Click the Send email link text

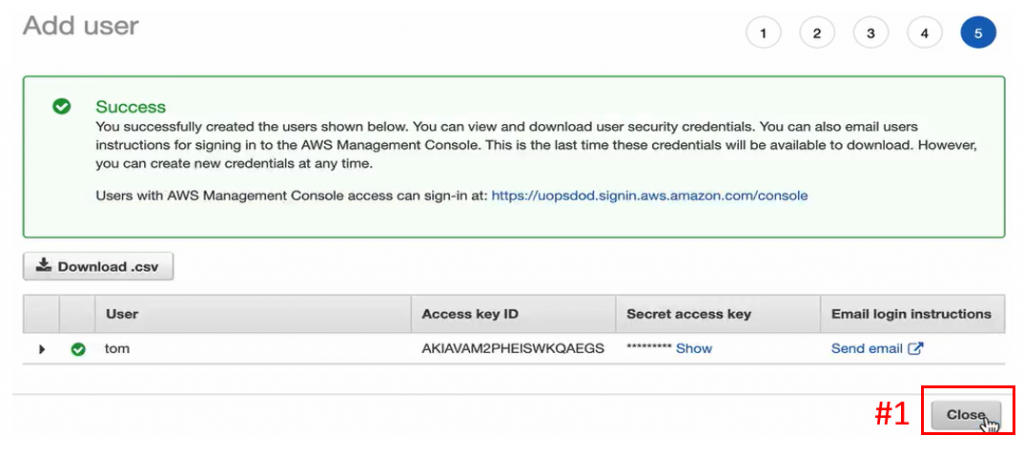(866, 349)
